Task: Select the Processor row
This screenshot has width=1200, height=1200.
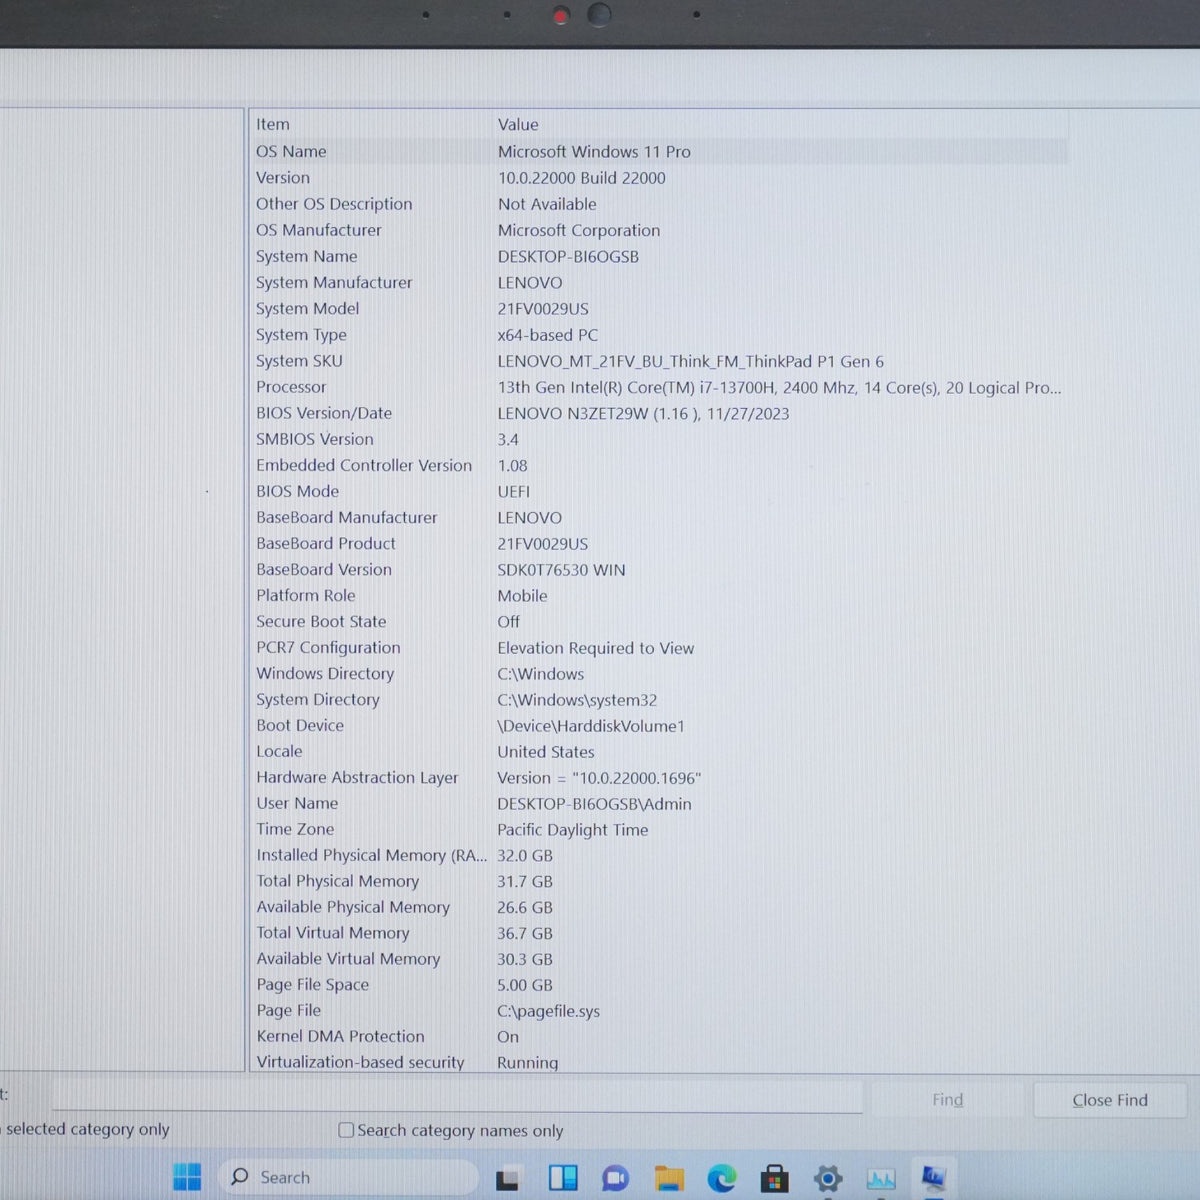Action: coord(660,386)
